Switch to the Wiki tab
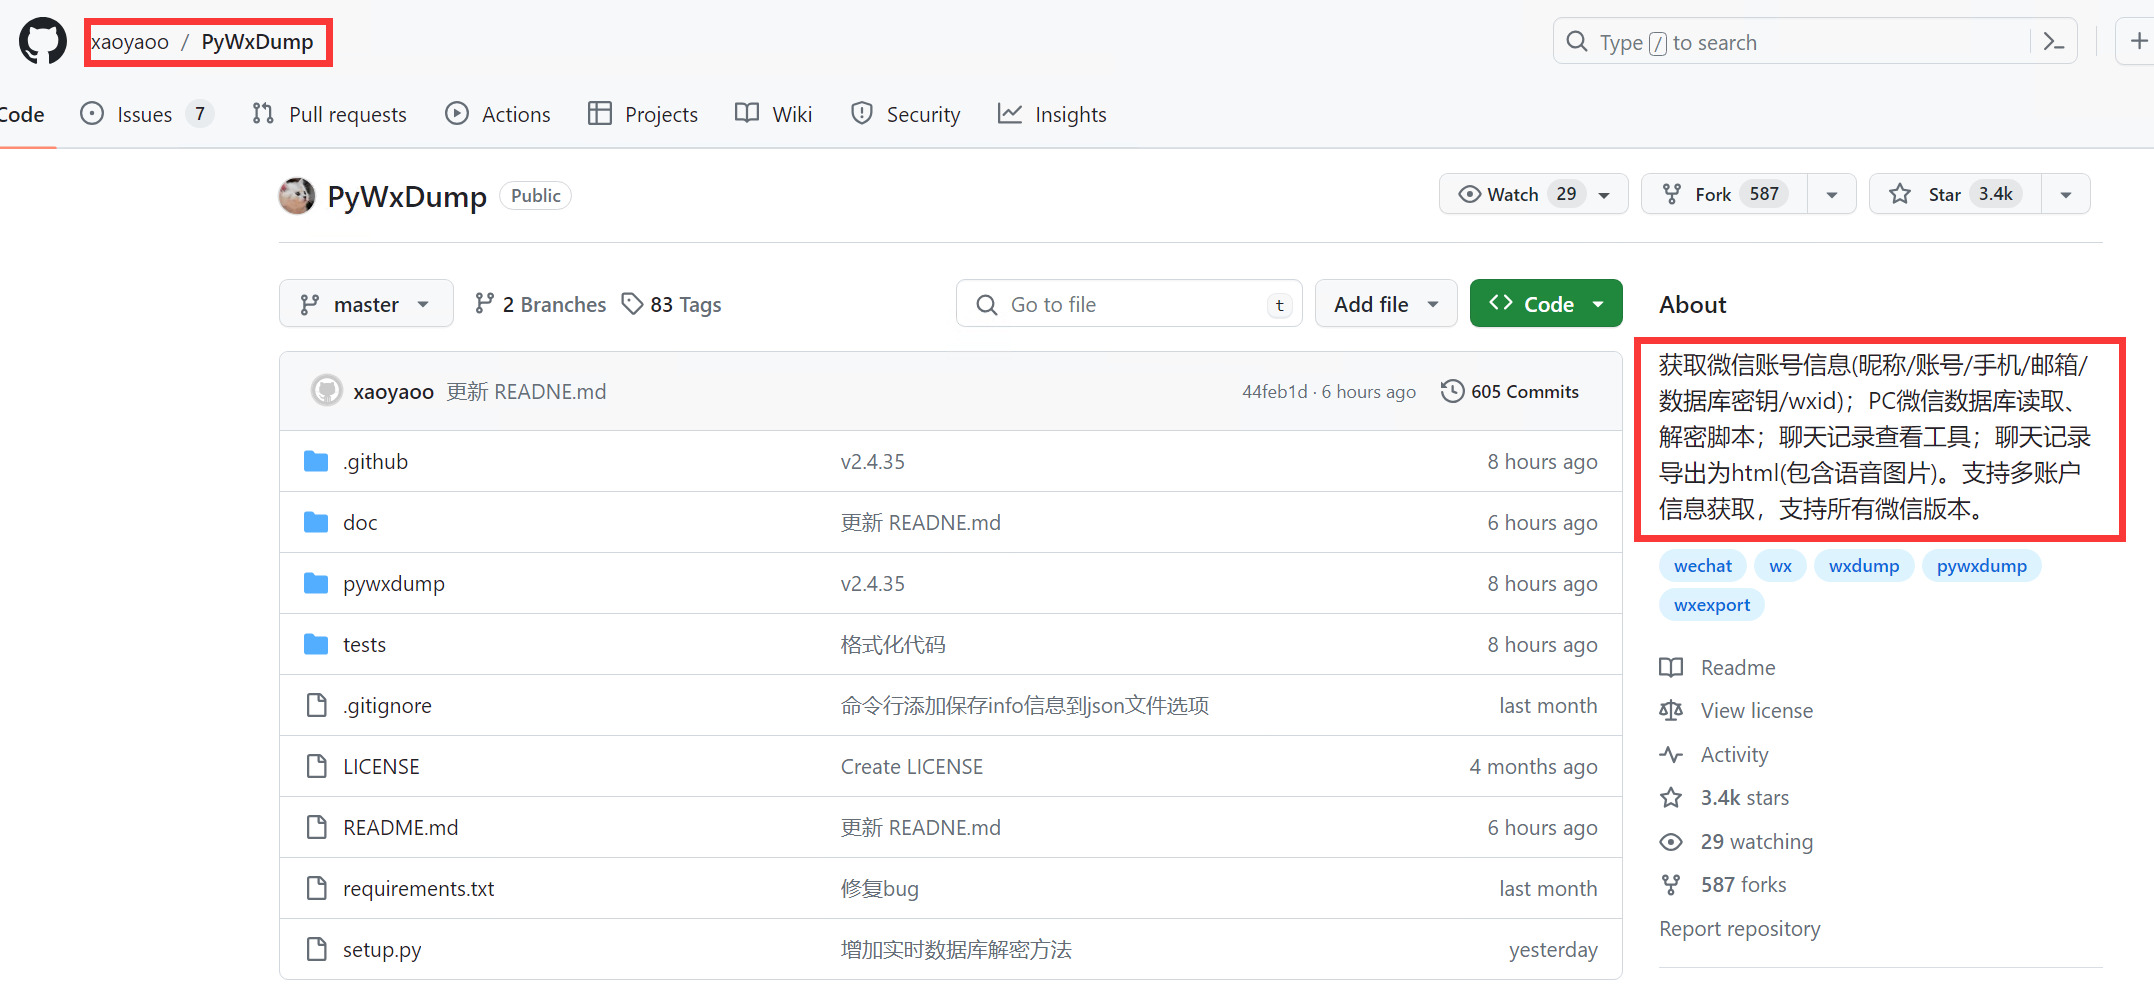Screen dimensions: 2154x997 (773, 114)
